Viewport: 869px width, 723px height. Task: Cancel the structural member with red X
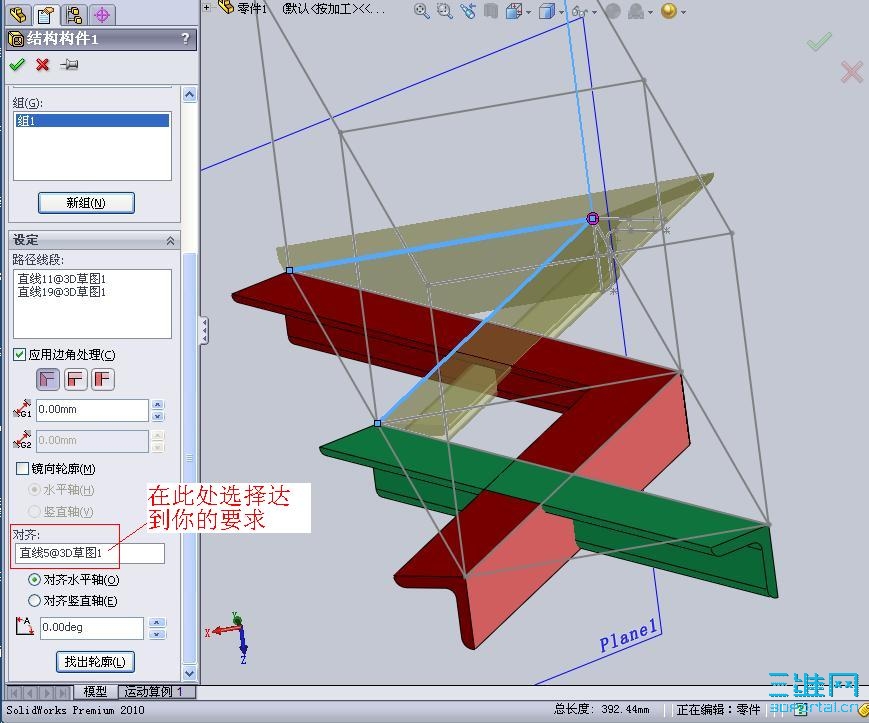pyautogui.click(x=42, y=65)
